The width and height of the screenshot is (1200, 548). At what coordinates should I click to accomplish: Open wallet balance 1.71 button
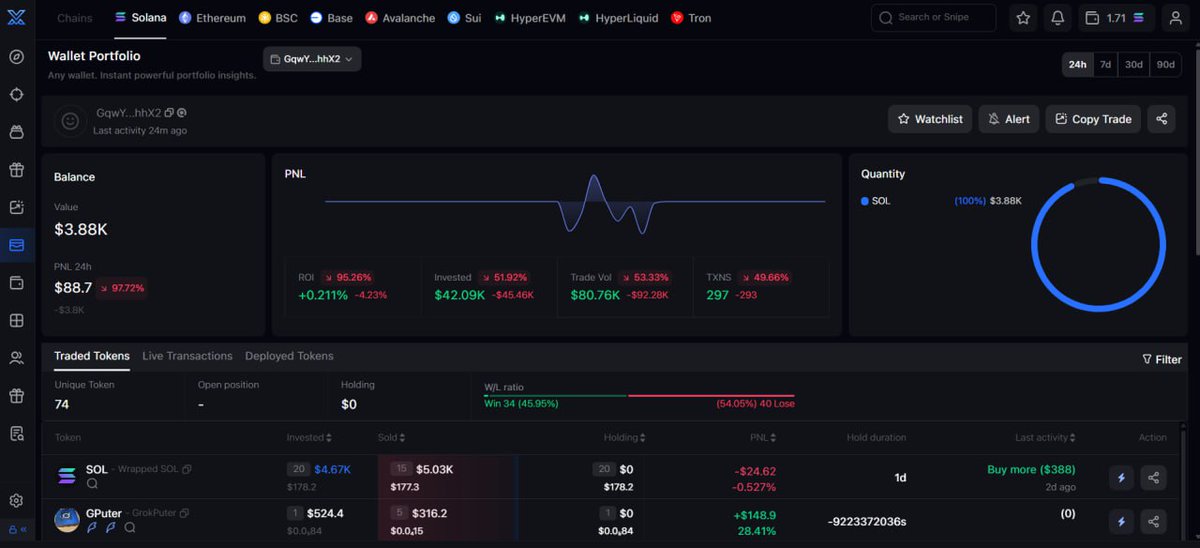1118,18
